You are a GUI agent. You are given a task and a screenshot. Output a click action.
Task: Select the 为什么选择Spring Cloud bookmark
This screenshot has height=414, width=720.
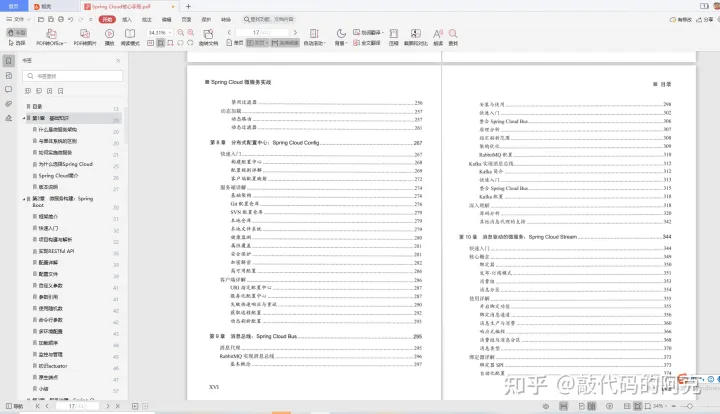point(65,164)
